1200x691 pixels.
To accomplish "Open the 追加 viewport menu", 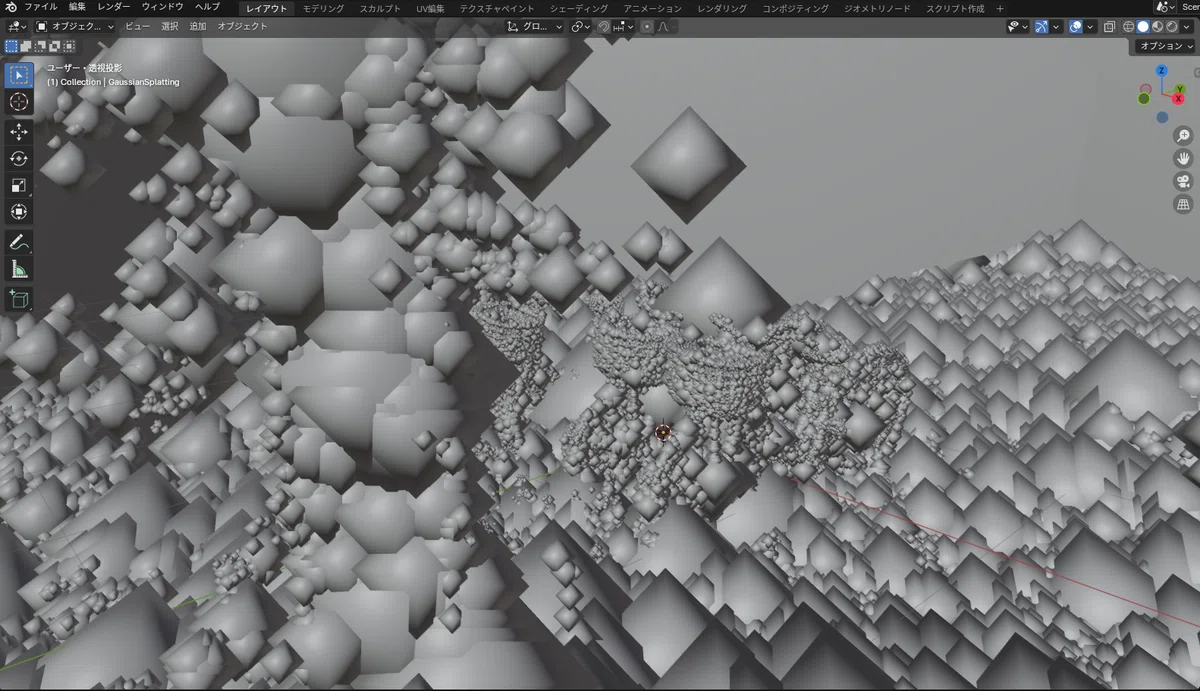I will pyautogui.click(x=198, y=27).
